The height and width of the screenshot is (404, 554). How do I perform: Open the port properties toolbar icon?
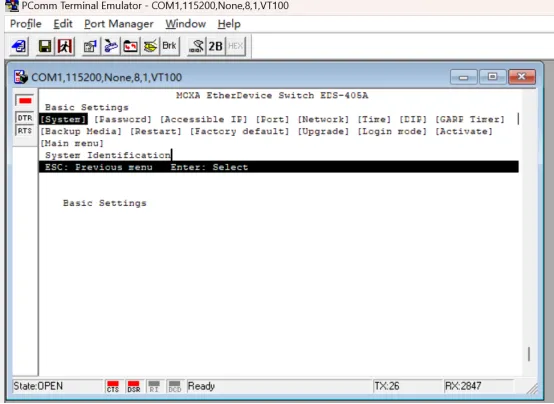pyautogui.click(x=91, y=46)
